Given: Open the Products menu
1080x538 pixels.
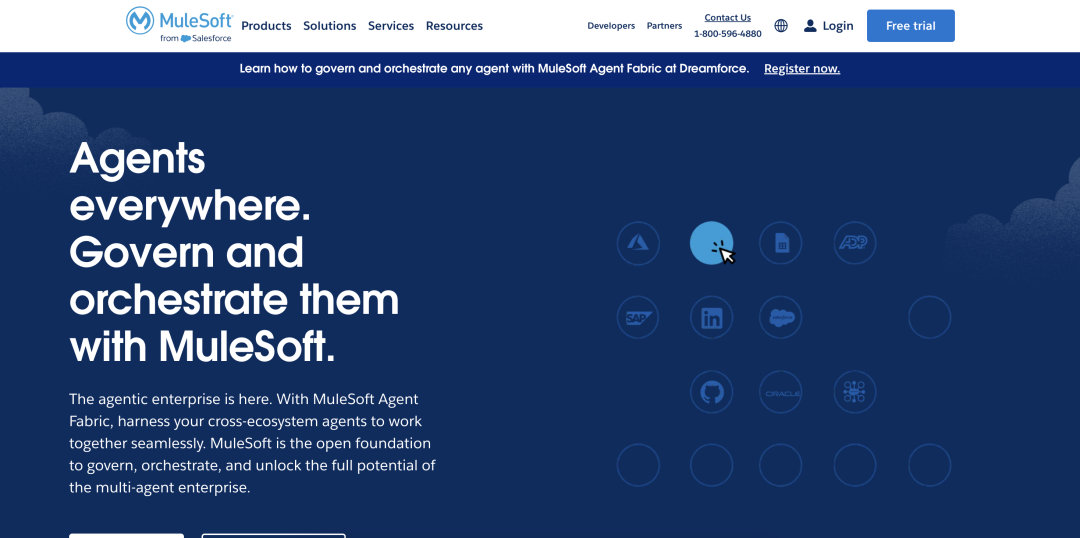Looking at the screenshot, I should [x=267, y=26].
